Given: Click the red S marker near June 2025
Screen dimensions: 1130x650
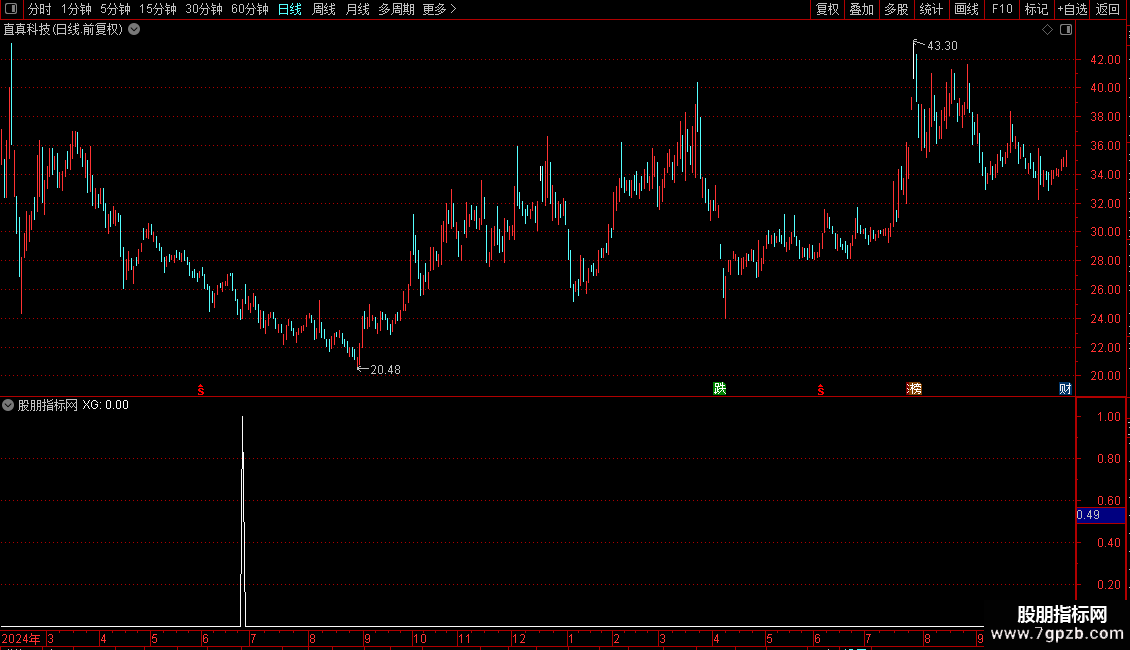Looking at the screenshot, I should [x=821, y=390].
